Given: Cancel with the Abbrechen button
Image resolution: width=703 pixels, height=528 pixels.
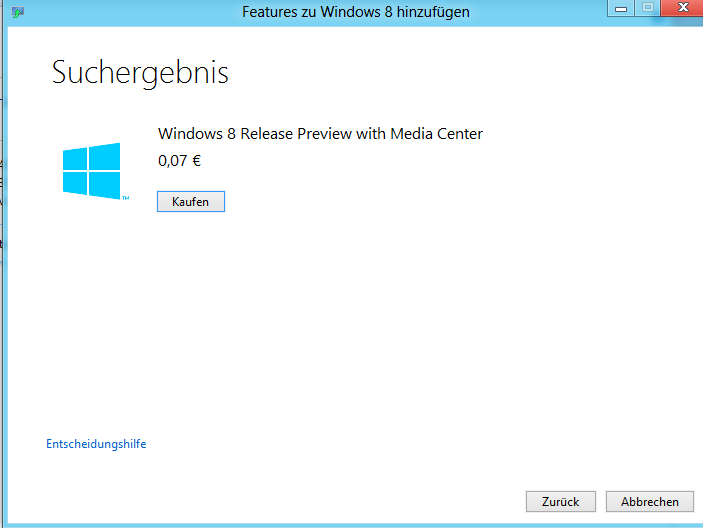Looking at the screenshot, I should point(650,502).
